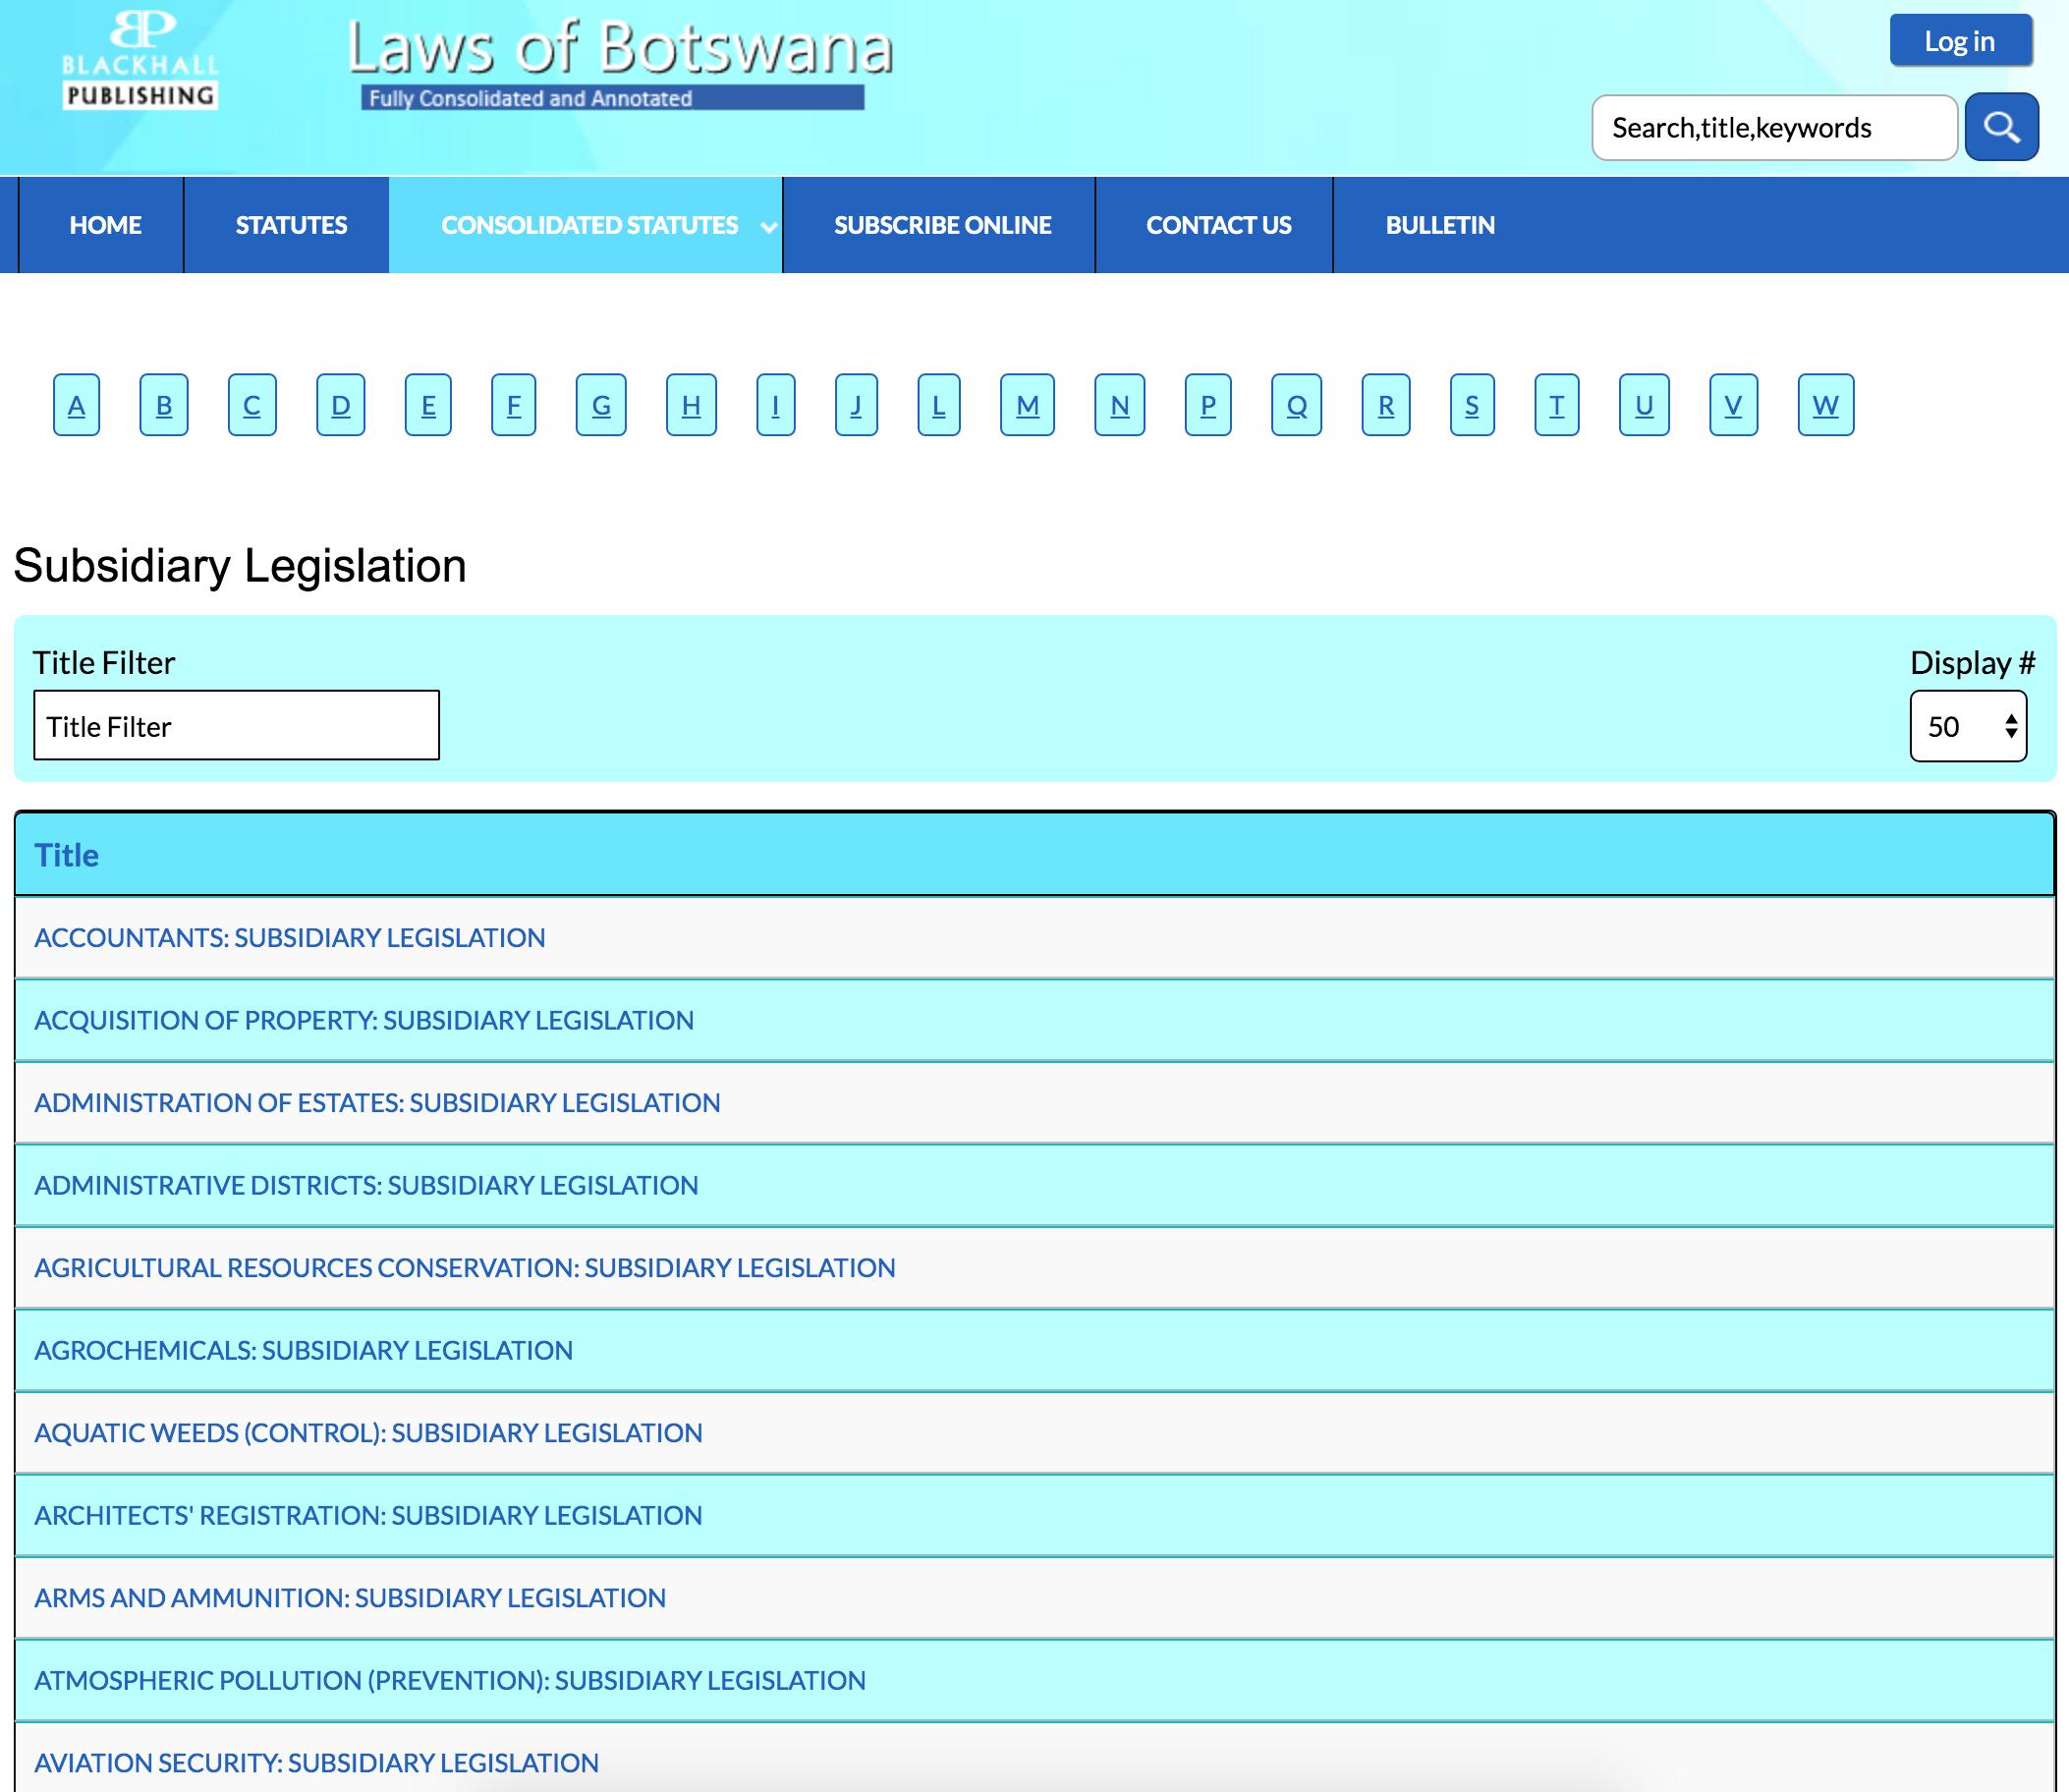The image size is (2069, 1792).
Task: Expand the Consolidated Statutes dropdown
Action: pyautogui.click(x=767, y=227)
